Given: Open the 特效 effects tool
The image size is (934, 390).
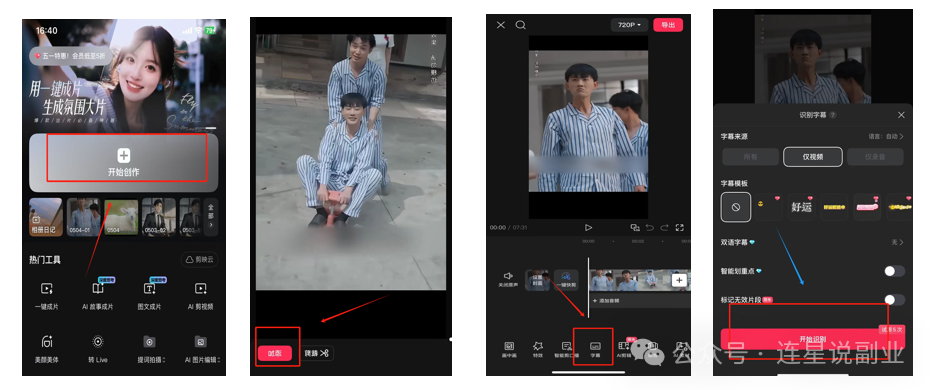Looking at the screenshot, I should (538, 350).
